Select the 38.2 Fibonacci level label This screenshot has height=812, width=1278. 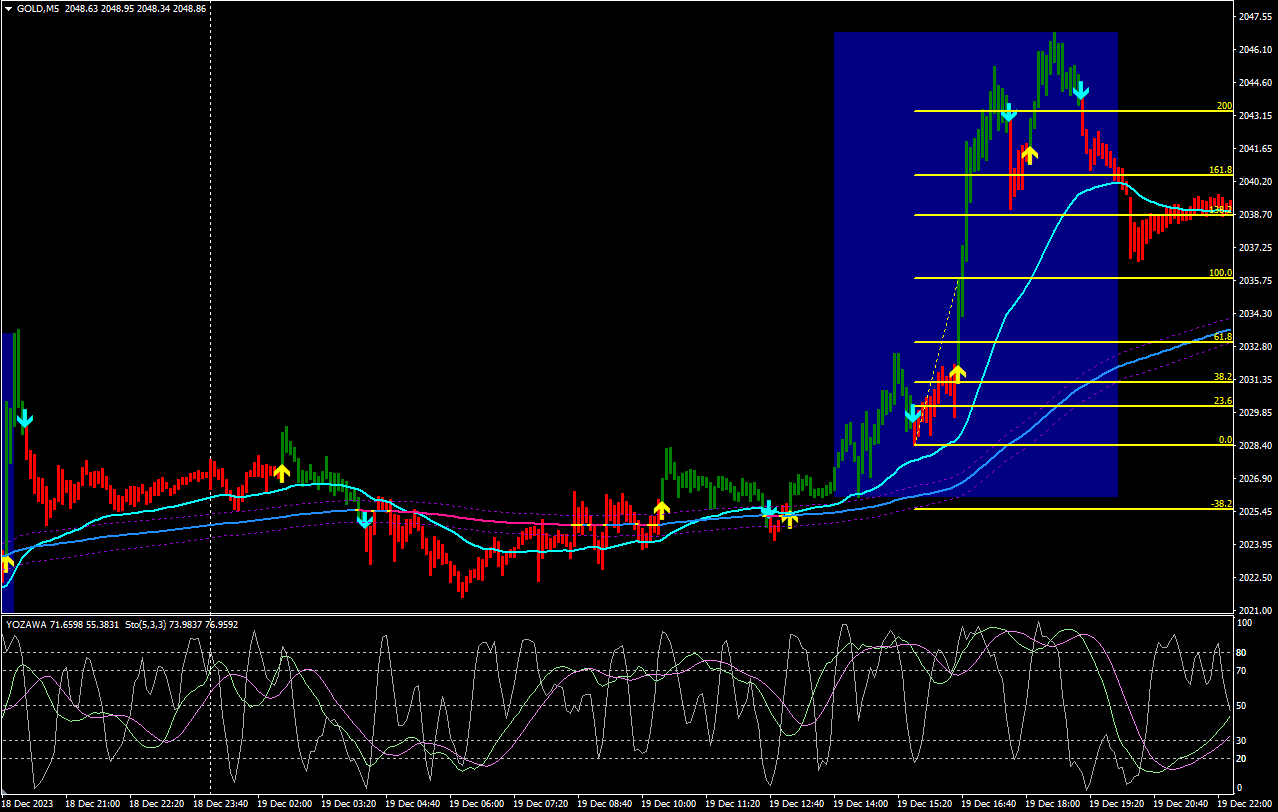[1223, 377]
